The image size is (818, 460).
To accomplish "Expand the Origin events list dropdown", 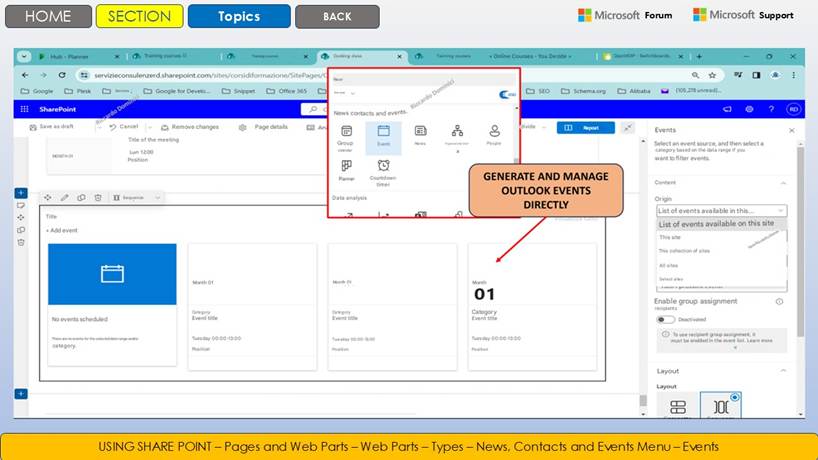I will (x=720, y=211).
